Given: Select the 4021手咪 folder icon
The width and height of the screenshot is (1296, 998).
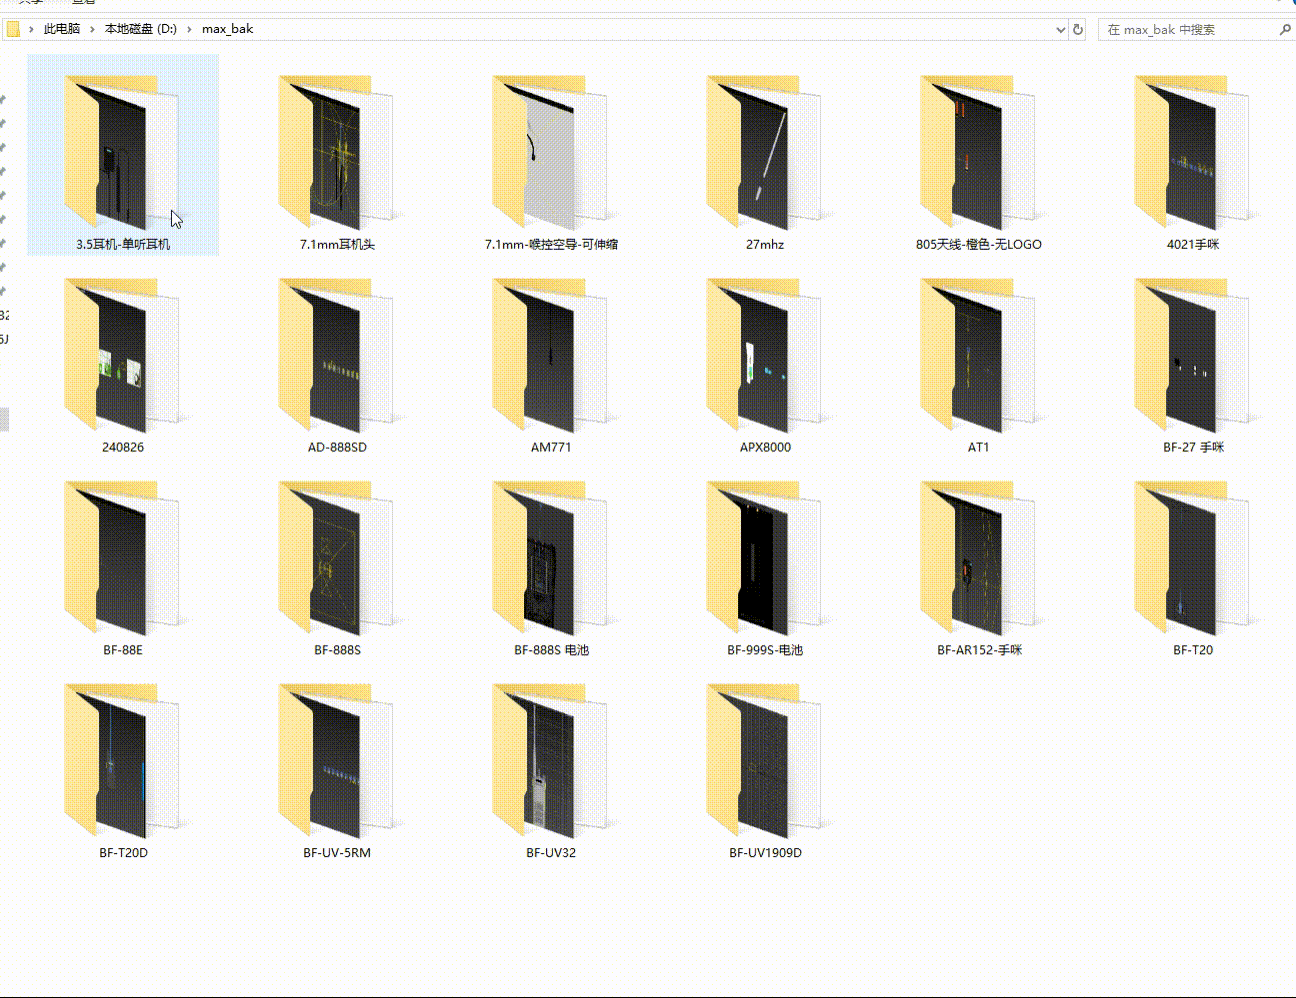Looking at the screenshot, I should coord(1192,152).
